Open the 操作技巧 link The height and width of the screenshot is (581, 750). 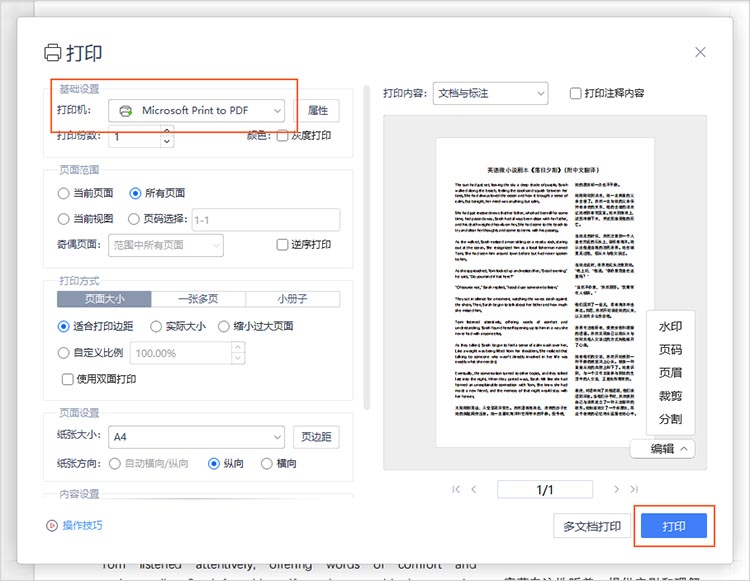[82, 526]
